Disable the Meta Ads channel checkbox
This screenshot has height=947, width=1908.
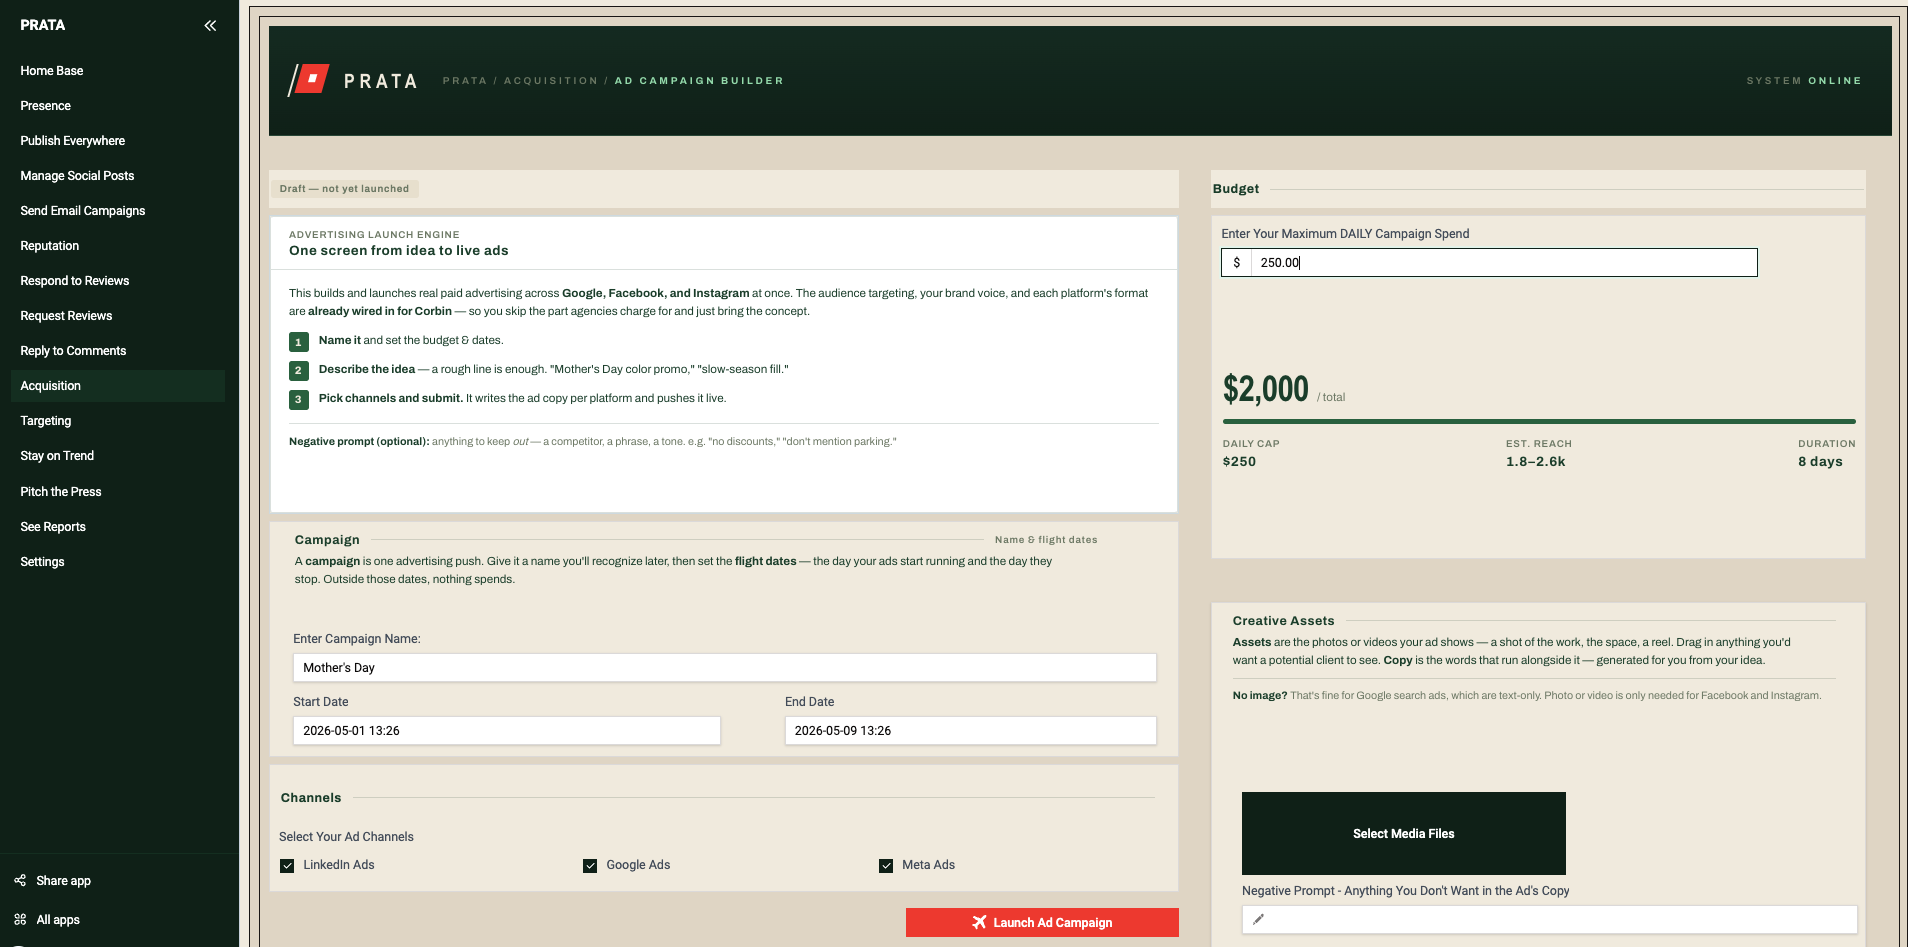click(x=886, y=866)
